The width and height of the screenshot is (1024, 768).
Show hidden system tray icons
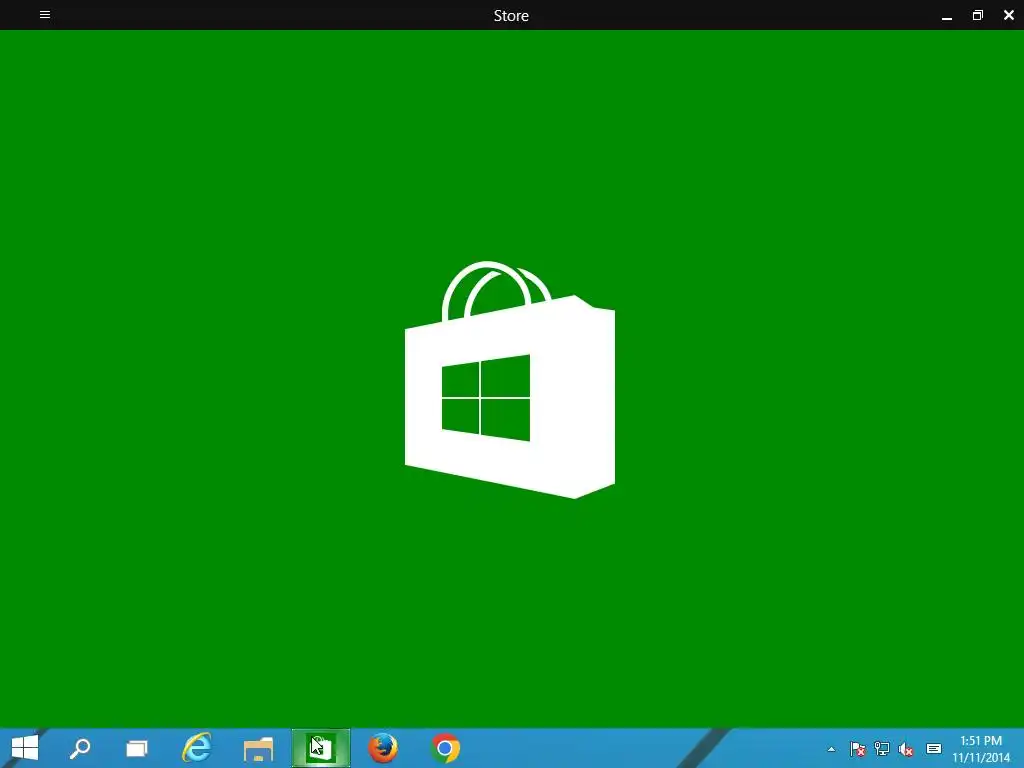pos(831,749)
